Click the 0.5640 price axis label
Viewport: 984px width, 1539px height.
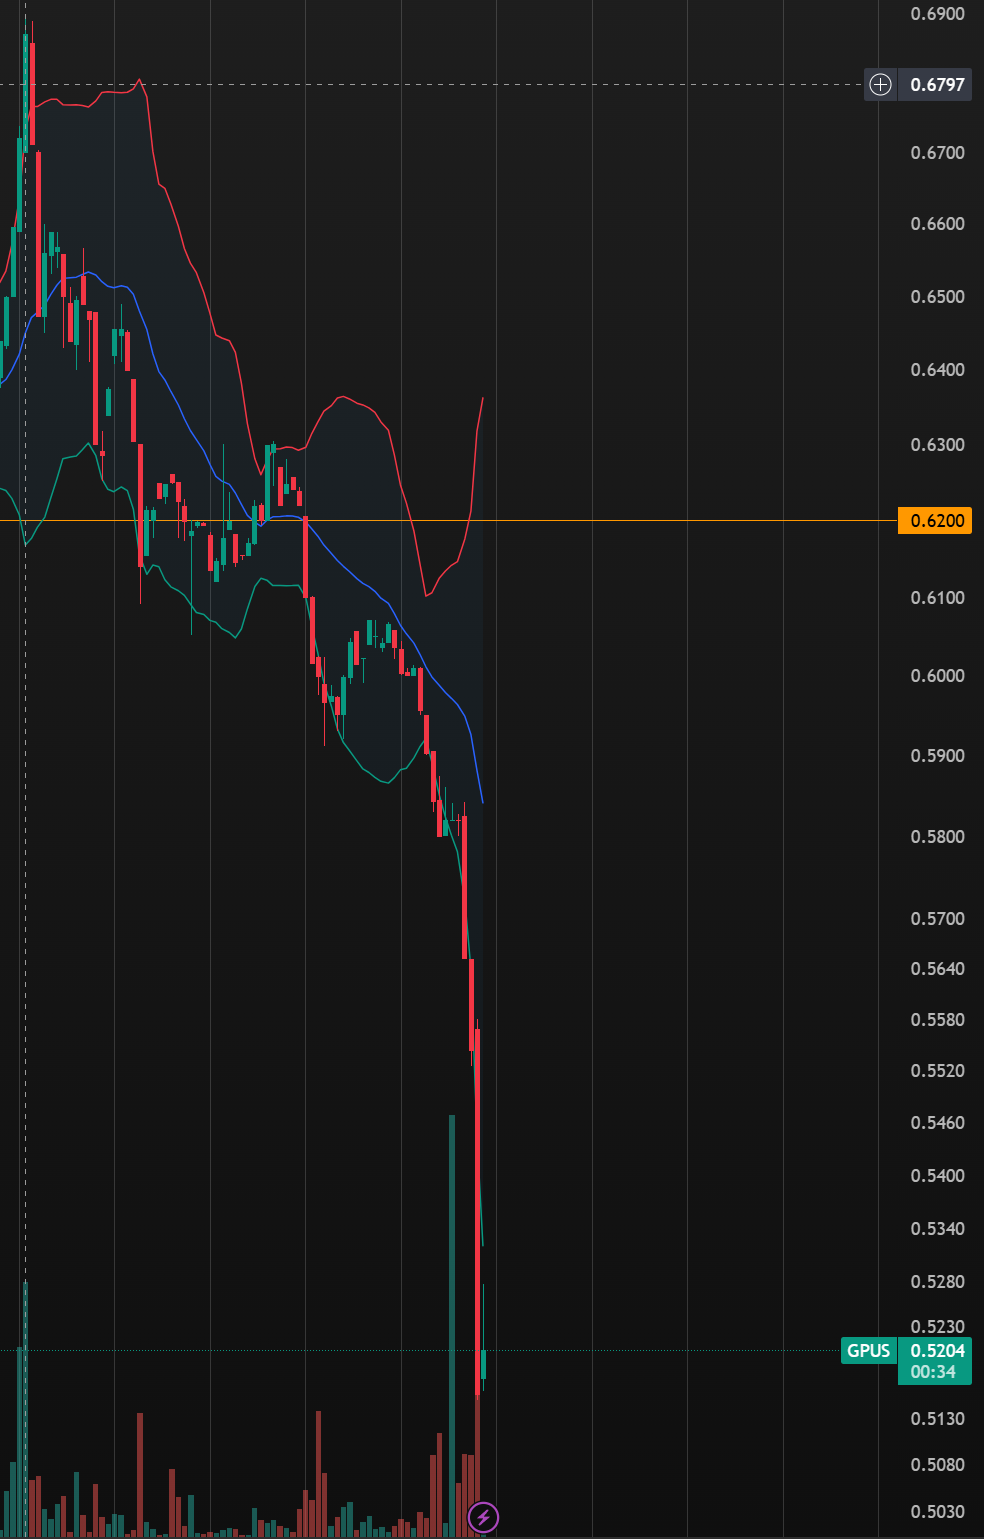937,968
